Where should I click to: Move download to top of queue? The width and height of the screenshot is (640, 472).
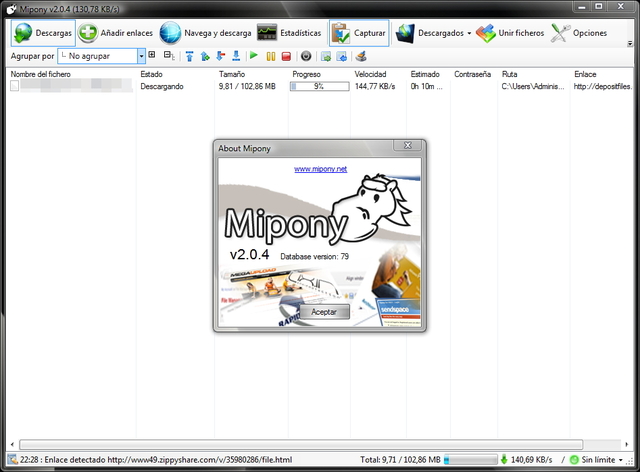(189, 56)
